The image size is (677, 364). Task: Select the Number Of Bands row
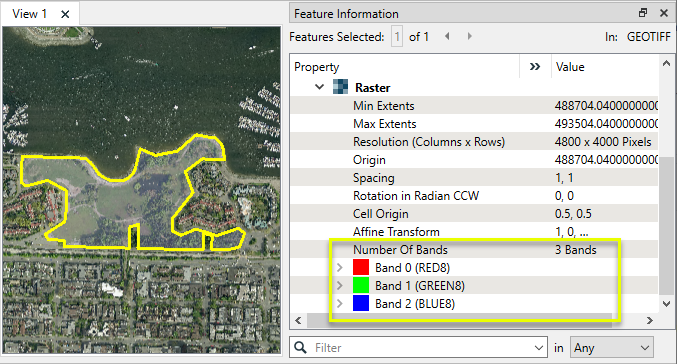[474, 250]
